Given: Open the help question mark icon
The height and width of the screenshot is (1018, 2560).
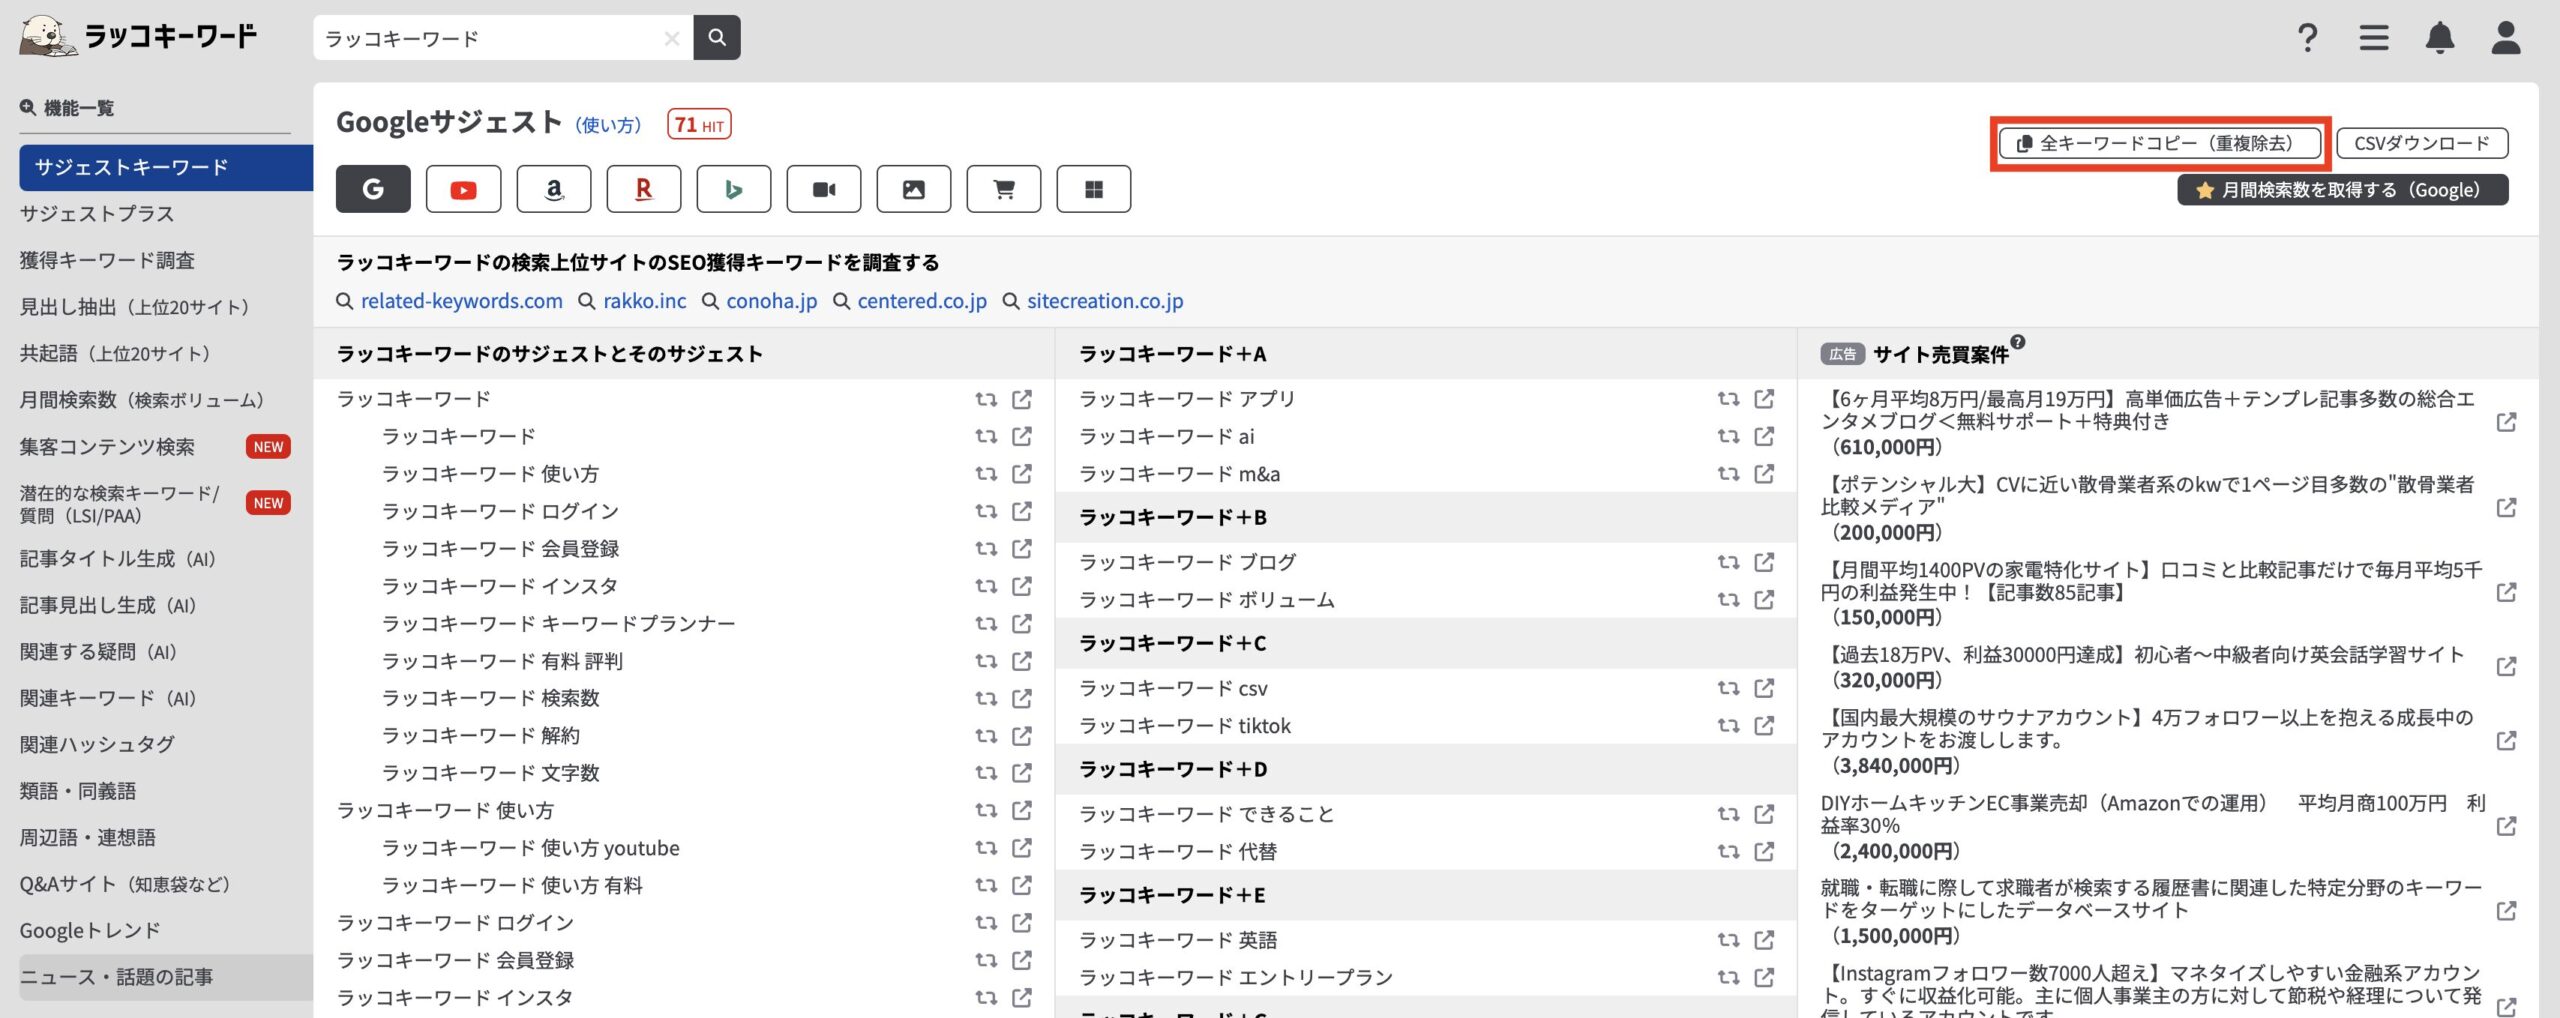Looking at the screenshot, I should click(x=2307, y=38).
